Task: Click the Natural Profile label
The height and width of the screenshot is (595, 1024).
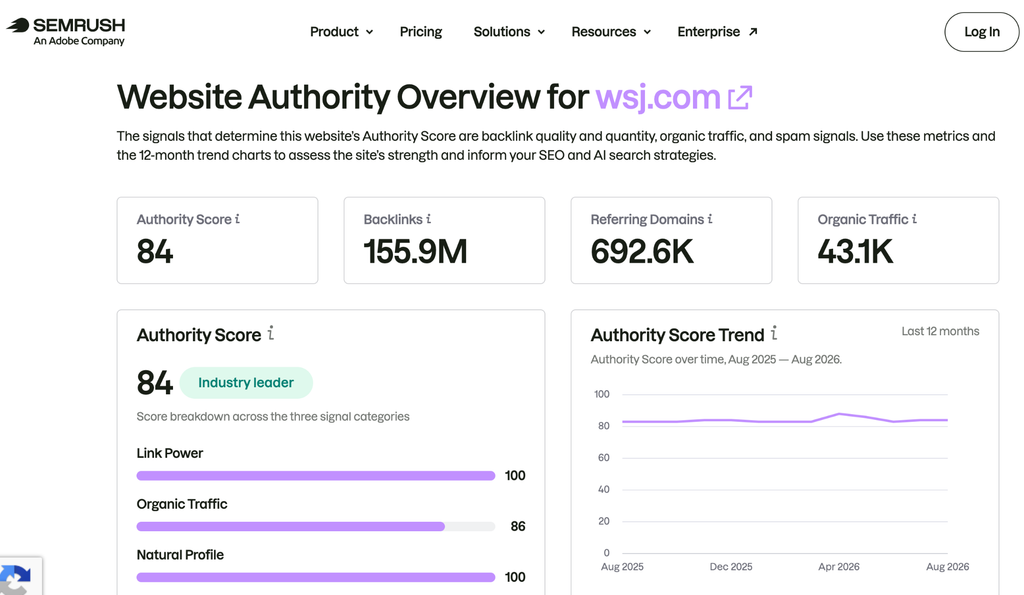Action: tap(180, 555)
